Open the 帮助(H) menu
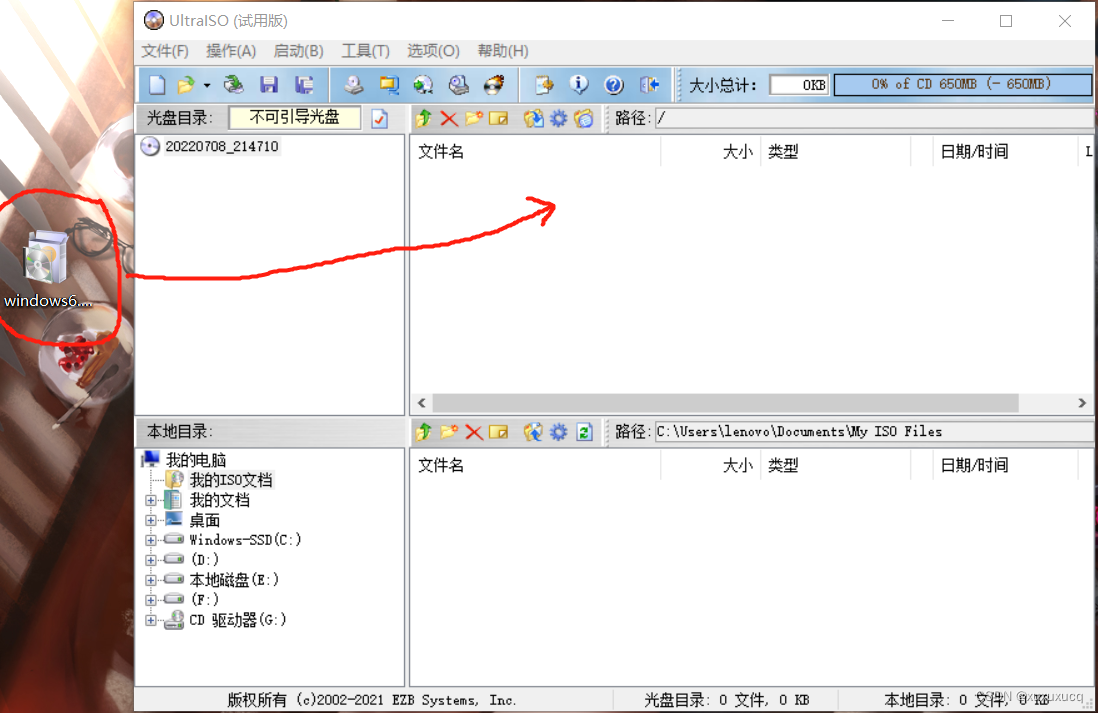Viewport: 1098px width, 713px height. [x=503, y=50]
